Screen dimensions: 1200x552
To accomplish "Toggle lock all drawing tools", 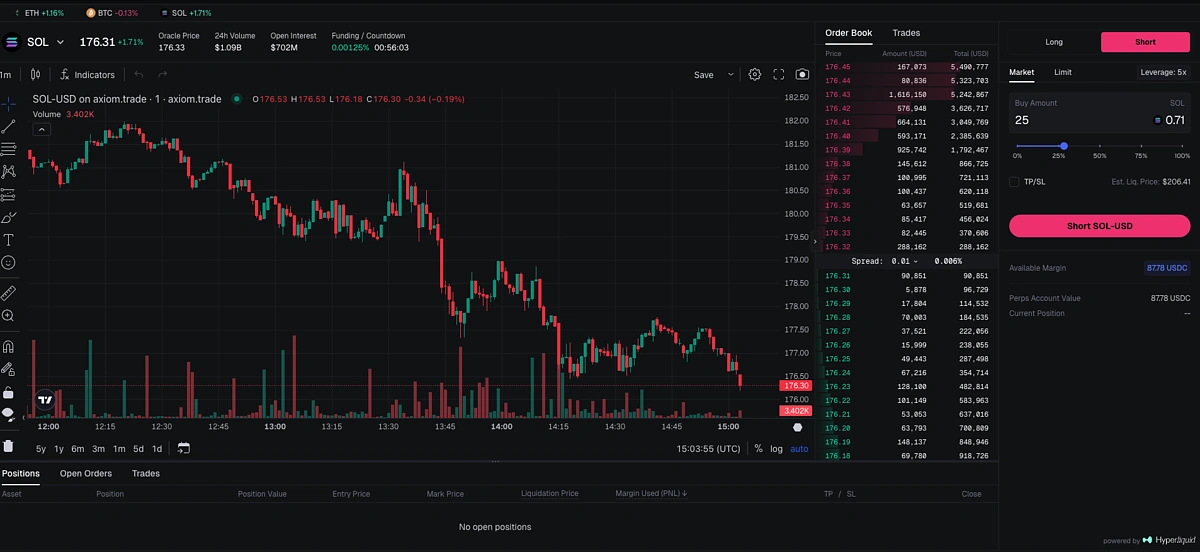I will pos(8,392).
